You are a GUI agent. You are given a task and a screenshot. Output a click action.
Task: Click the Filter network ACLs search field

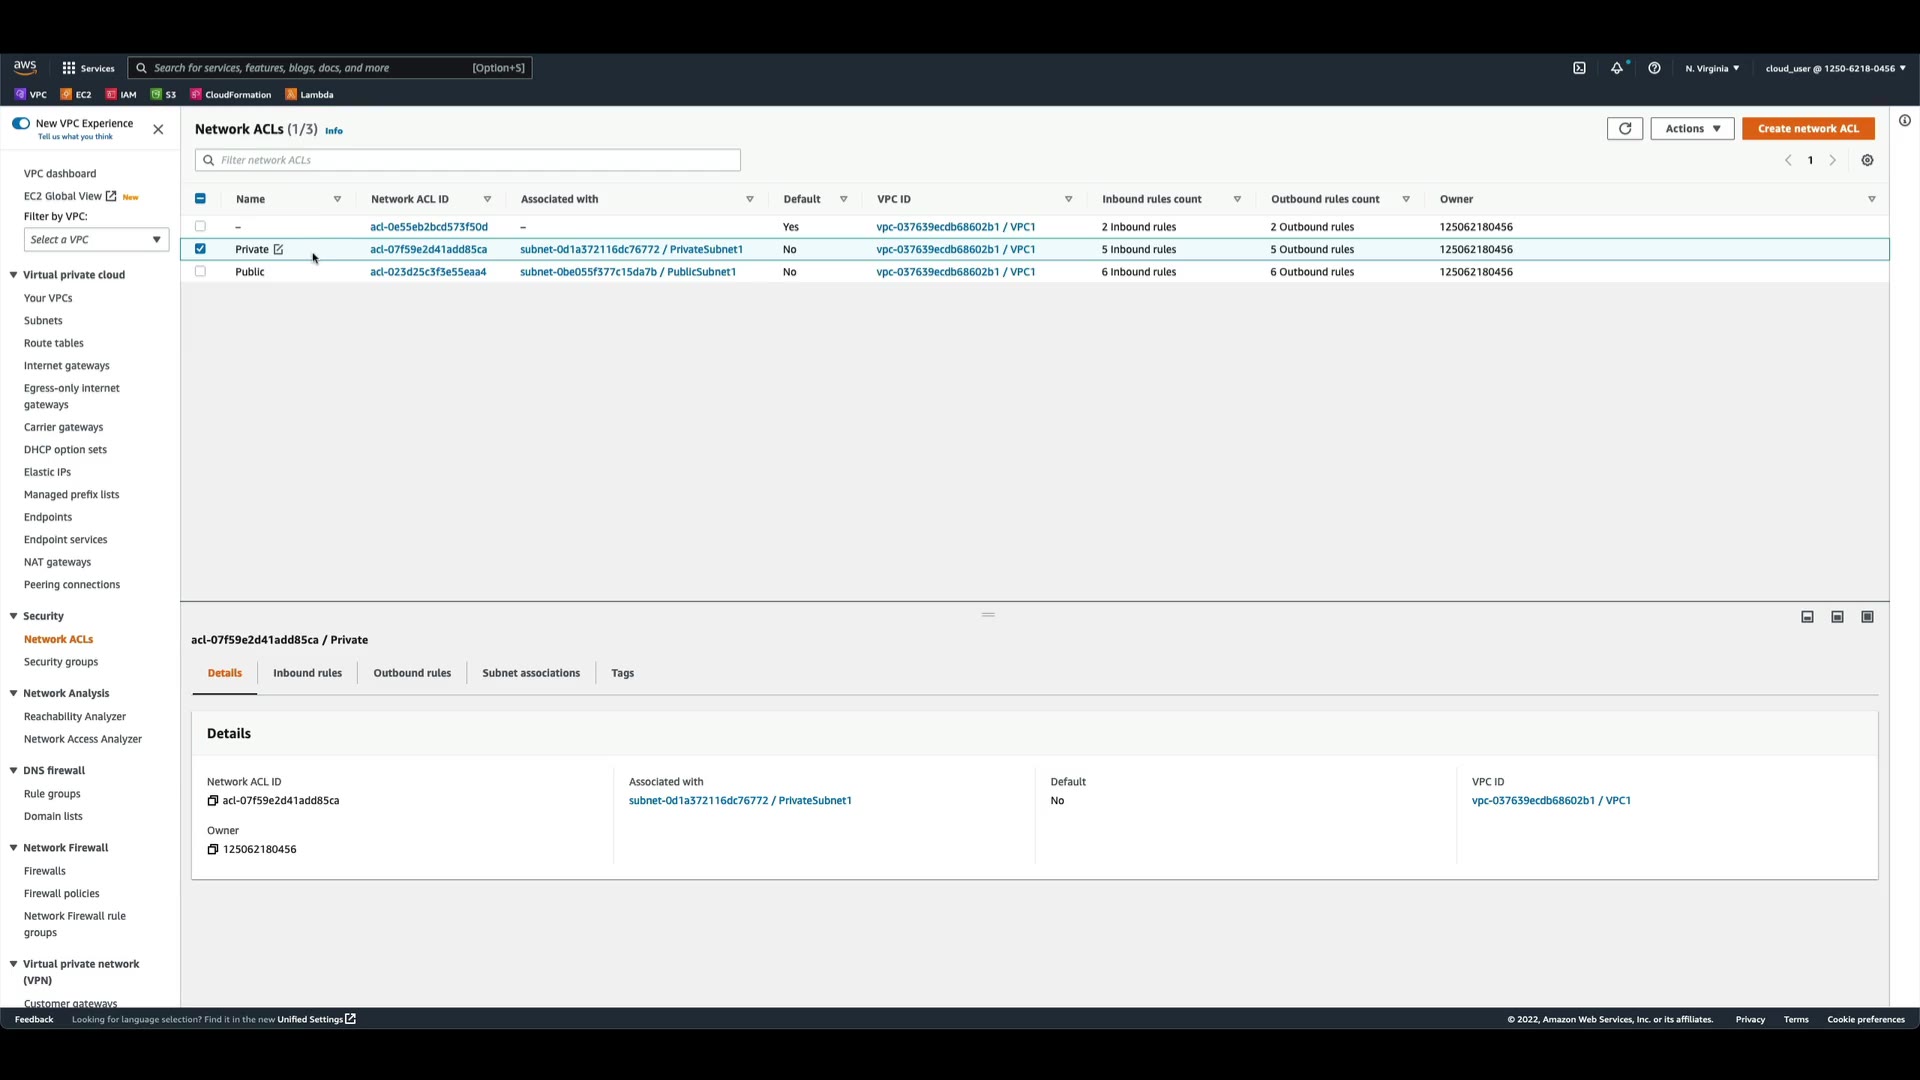pos(470,160)
